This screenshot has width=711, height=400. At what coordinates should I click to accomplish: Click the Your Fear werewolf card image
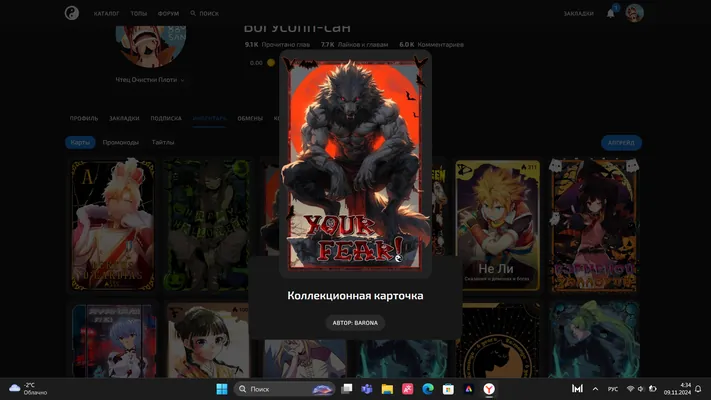355,163
